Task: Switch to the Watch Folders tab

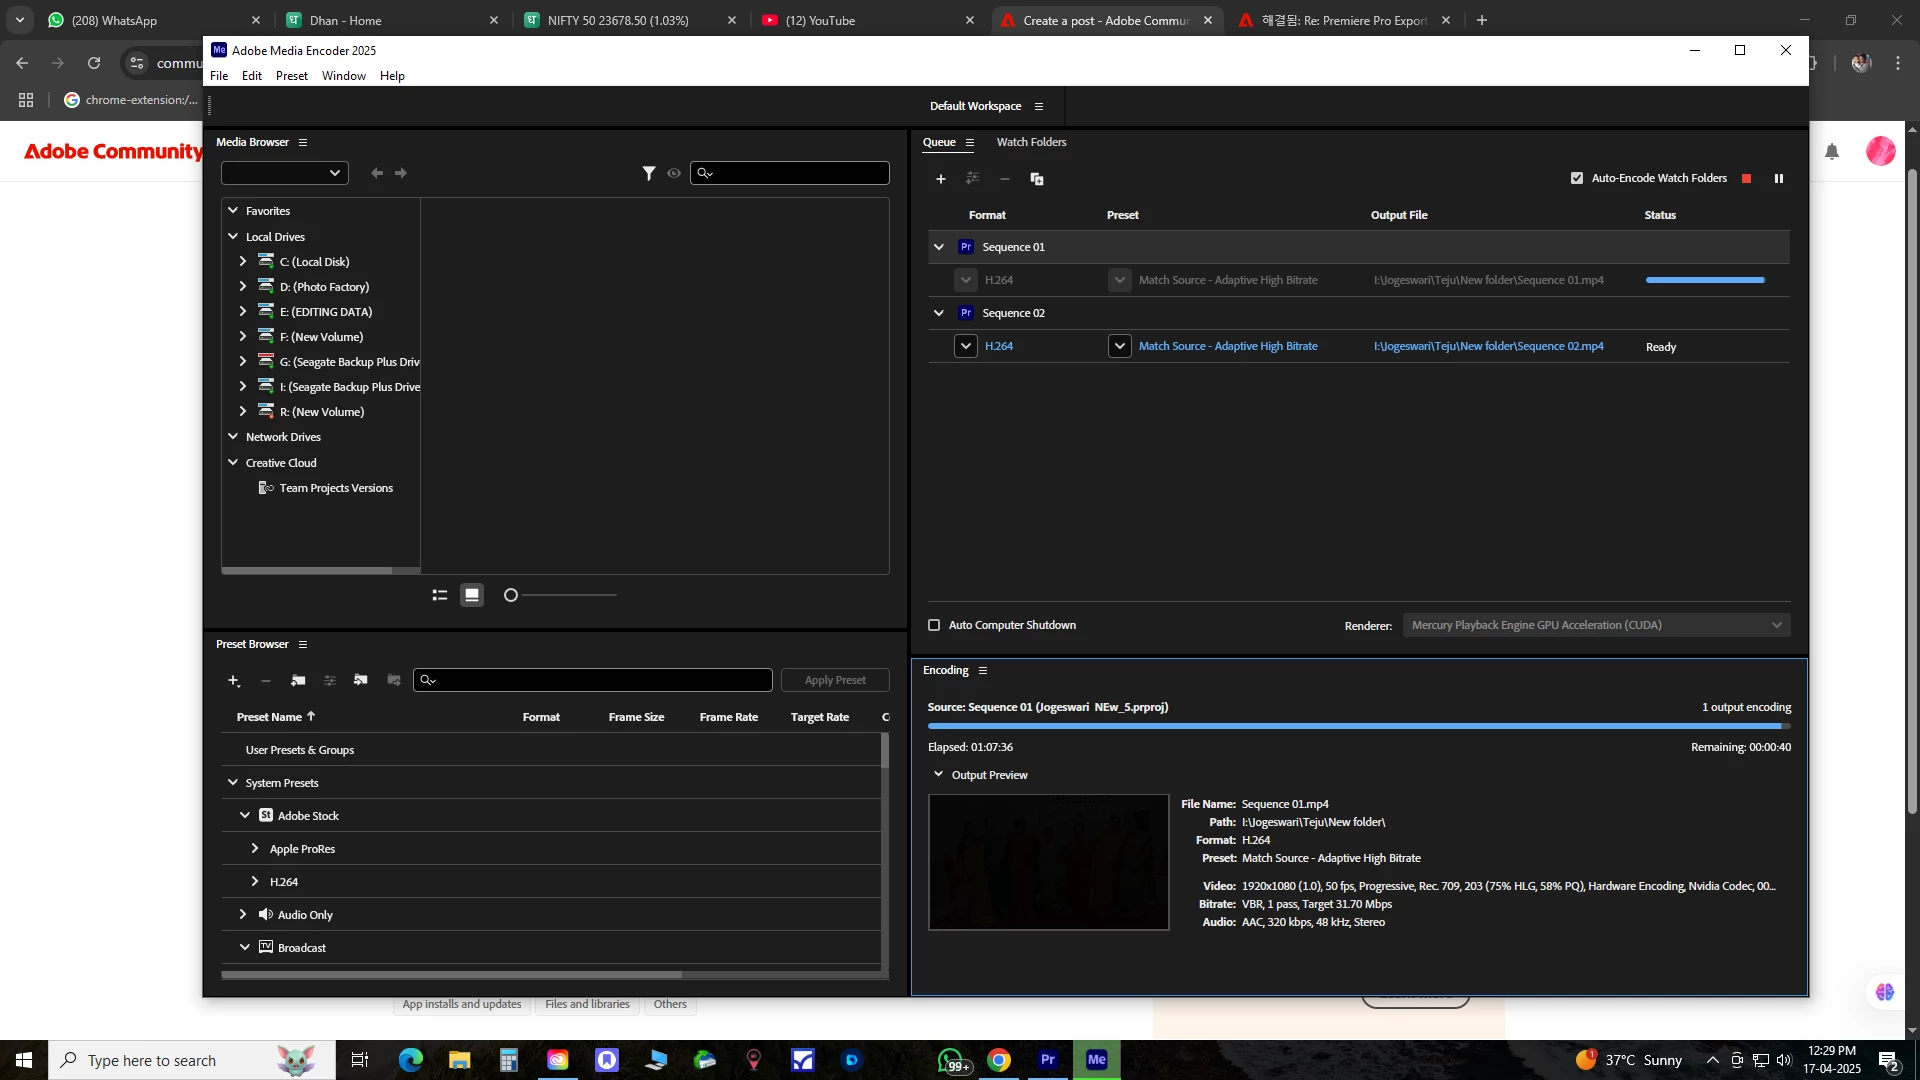Action: tap(1031, 142)
